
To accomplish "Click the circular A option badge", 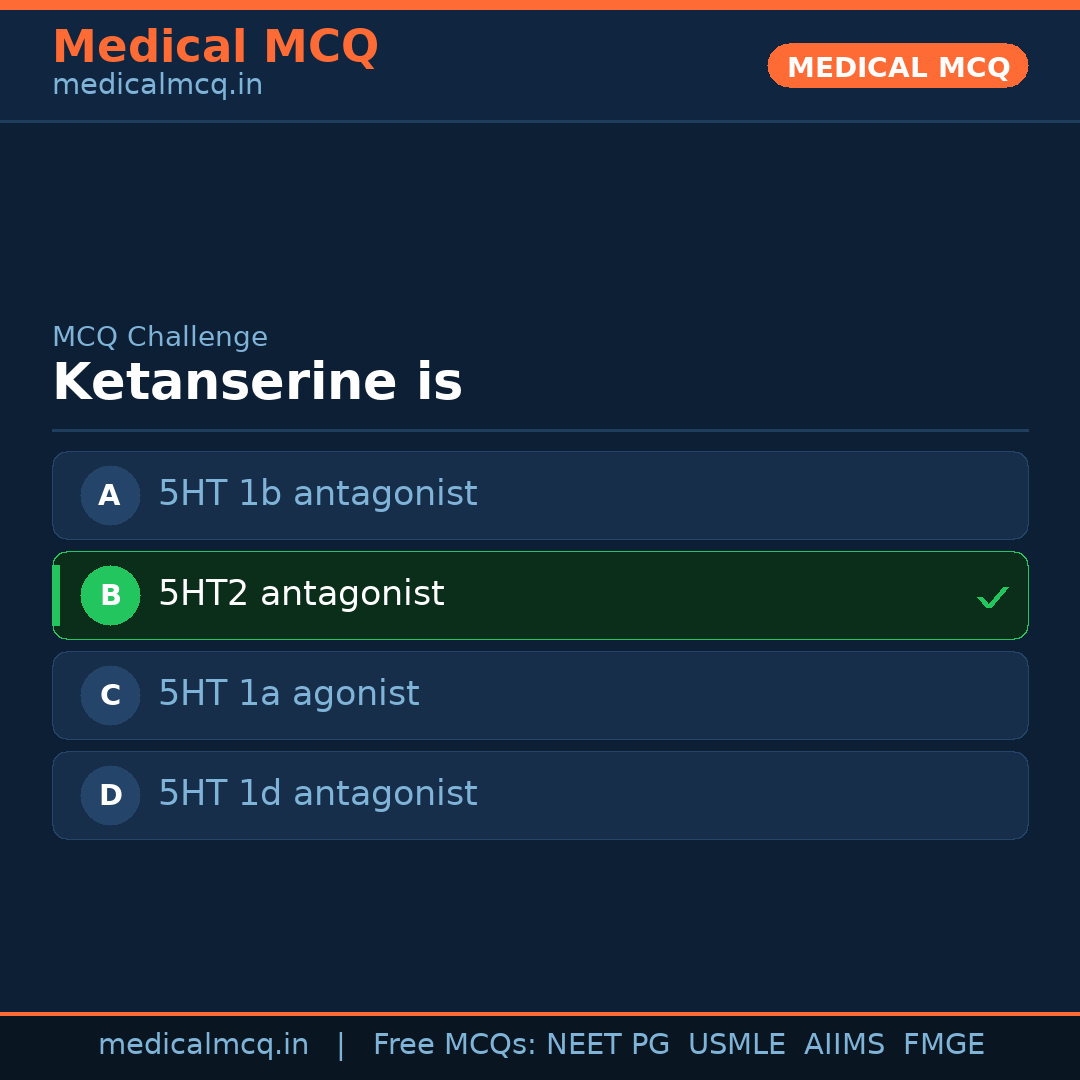I will tap(110, 495).
